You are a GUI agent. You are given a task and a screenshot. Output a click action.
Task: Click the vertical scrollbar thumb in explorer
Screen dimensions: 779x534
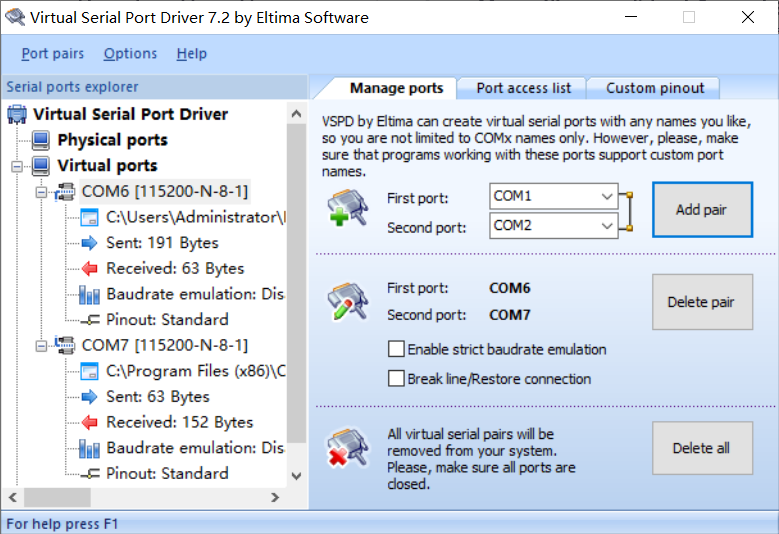[297, 283]
